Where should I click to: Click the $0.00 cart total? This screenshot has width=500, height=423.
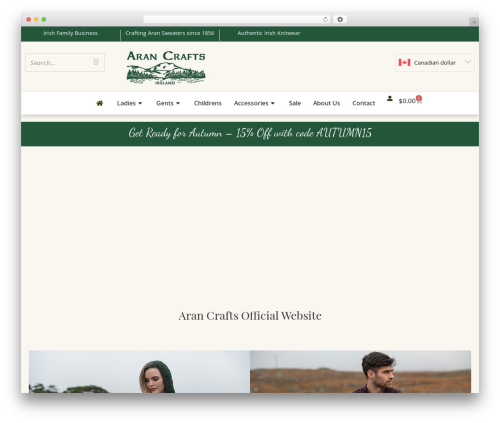[407, 101]
